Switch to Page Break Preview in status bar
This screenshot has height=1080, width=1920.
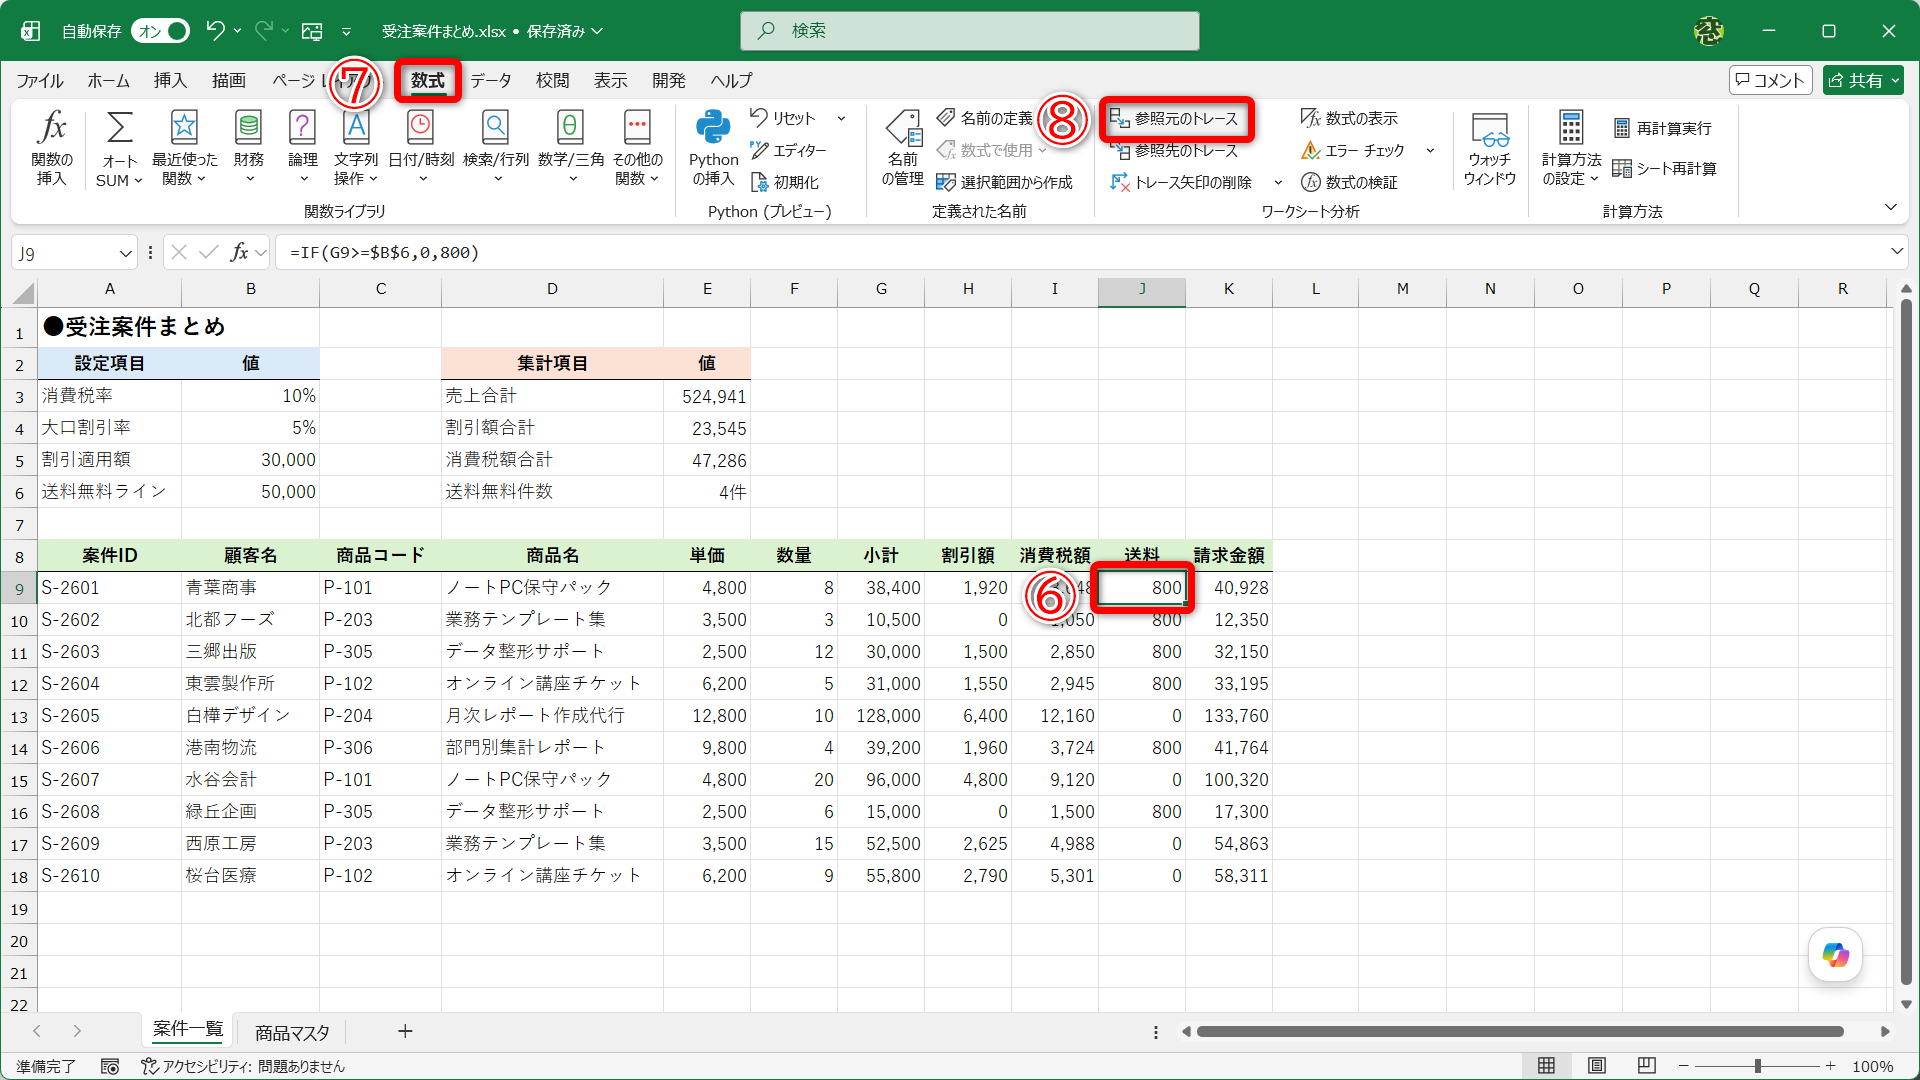click(x=1647, y=1066)
